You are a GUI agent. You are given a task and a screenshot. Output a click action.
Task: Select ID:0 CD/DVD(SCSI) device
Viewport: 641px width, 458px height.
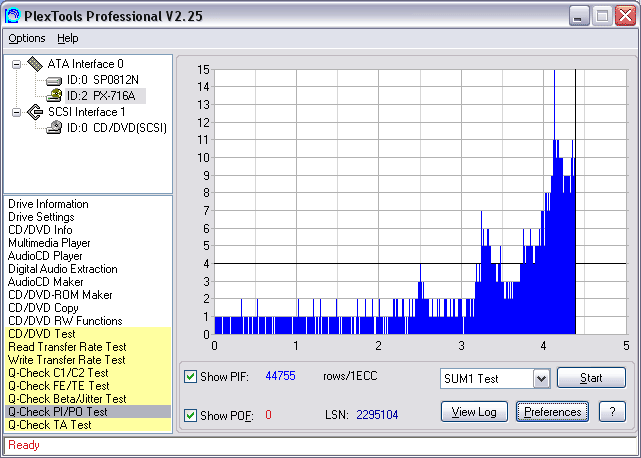point(117,128)
